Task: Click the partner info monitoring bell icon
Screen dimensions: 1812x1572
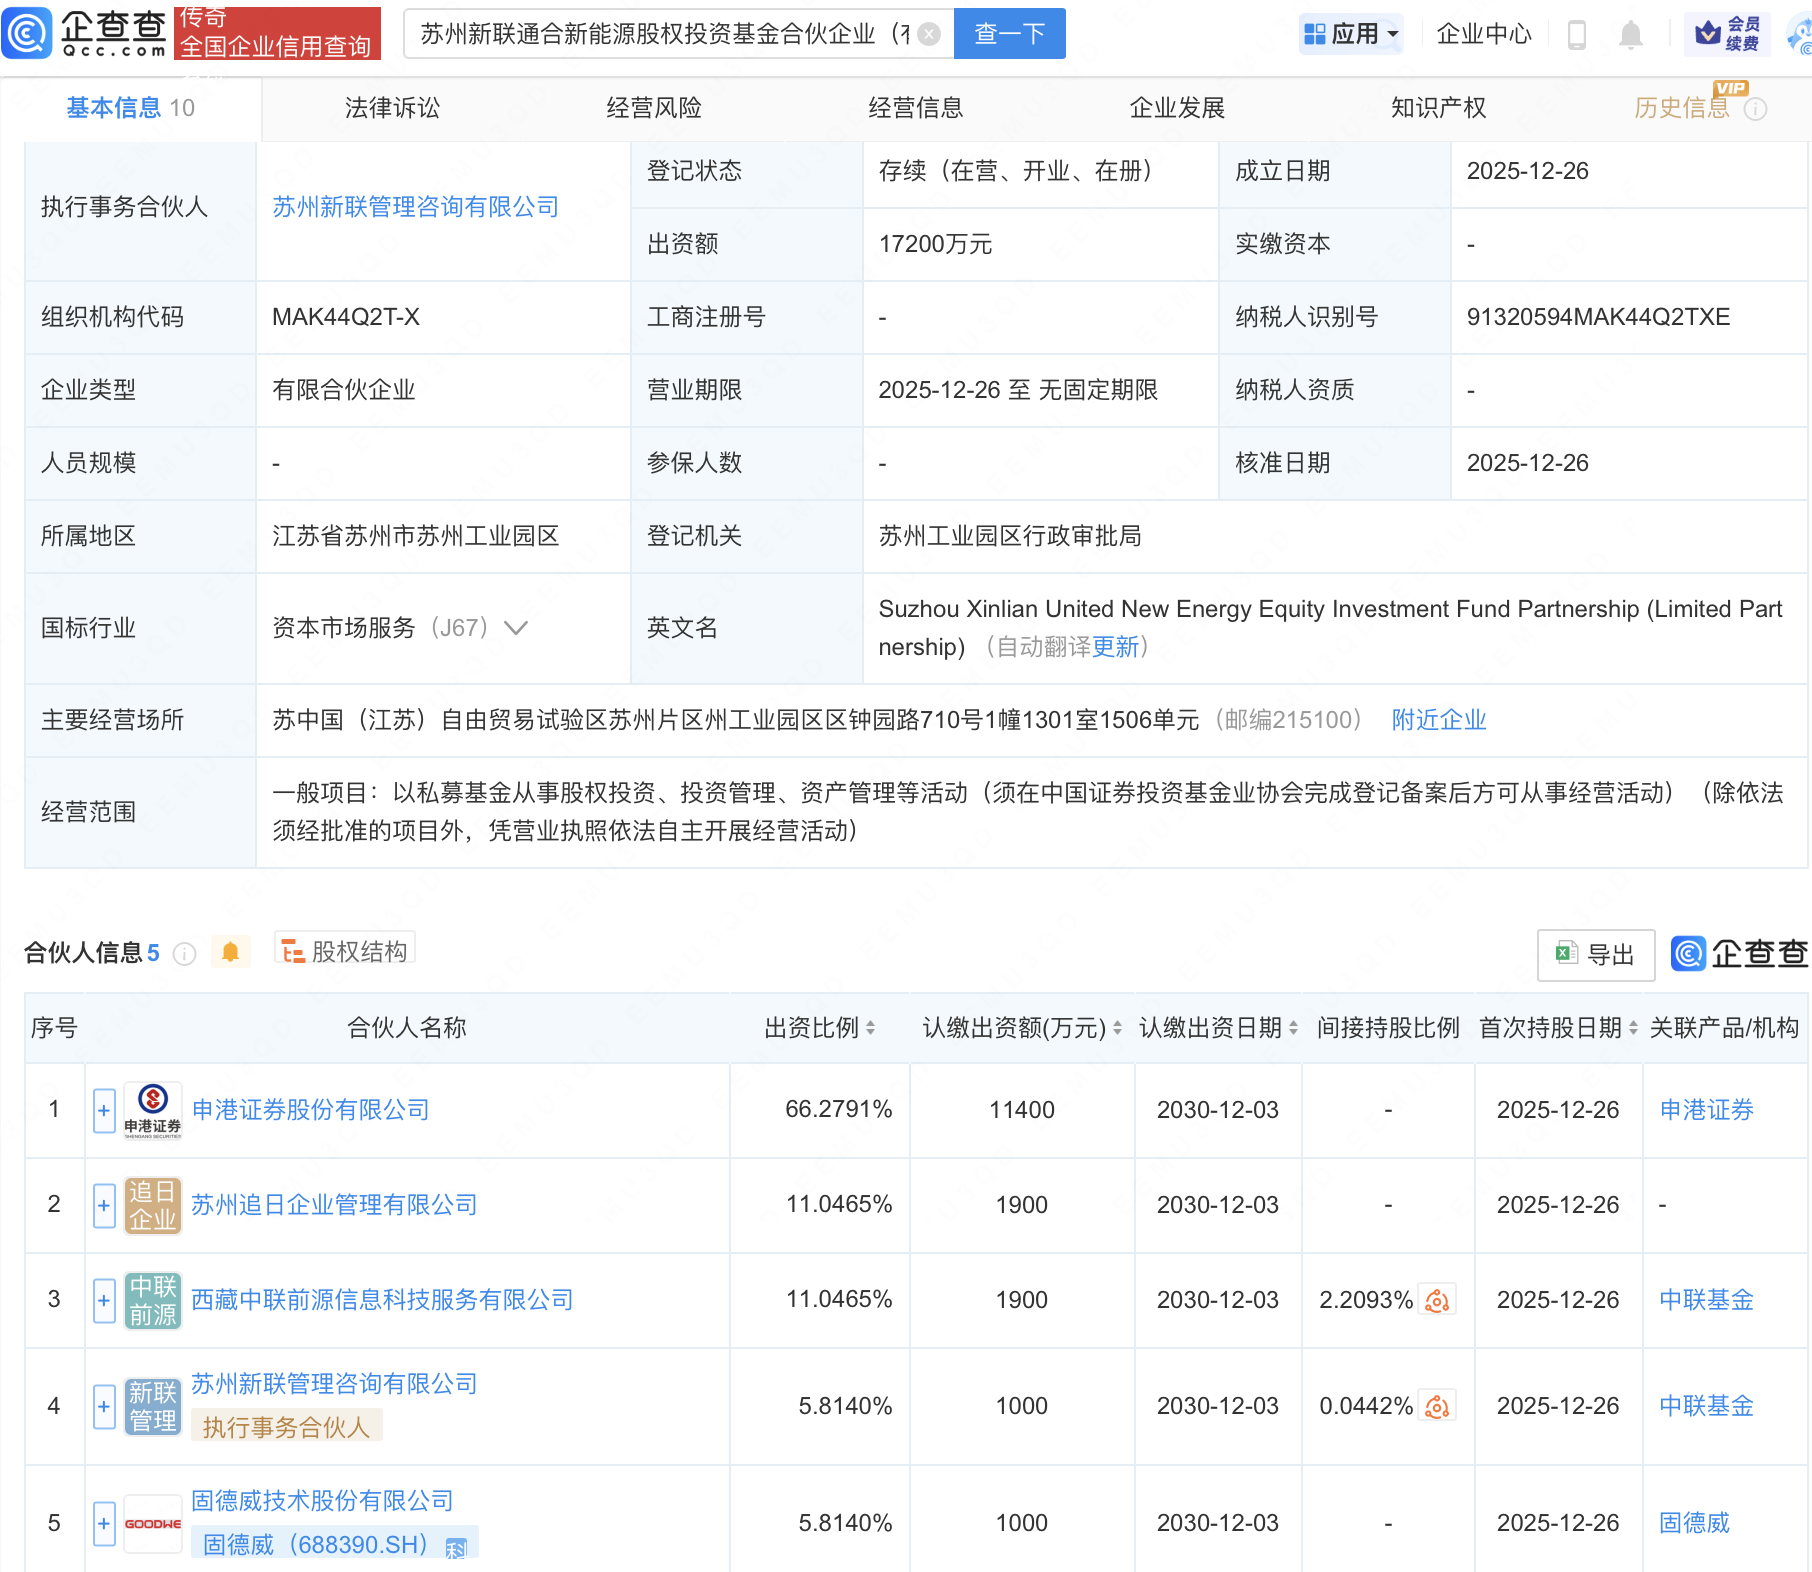Action: (230, 952)
